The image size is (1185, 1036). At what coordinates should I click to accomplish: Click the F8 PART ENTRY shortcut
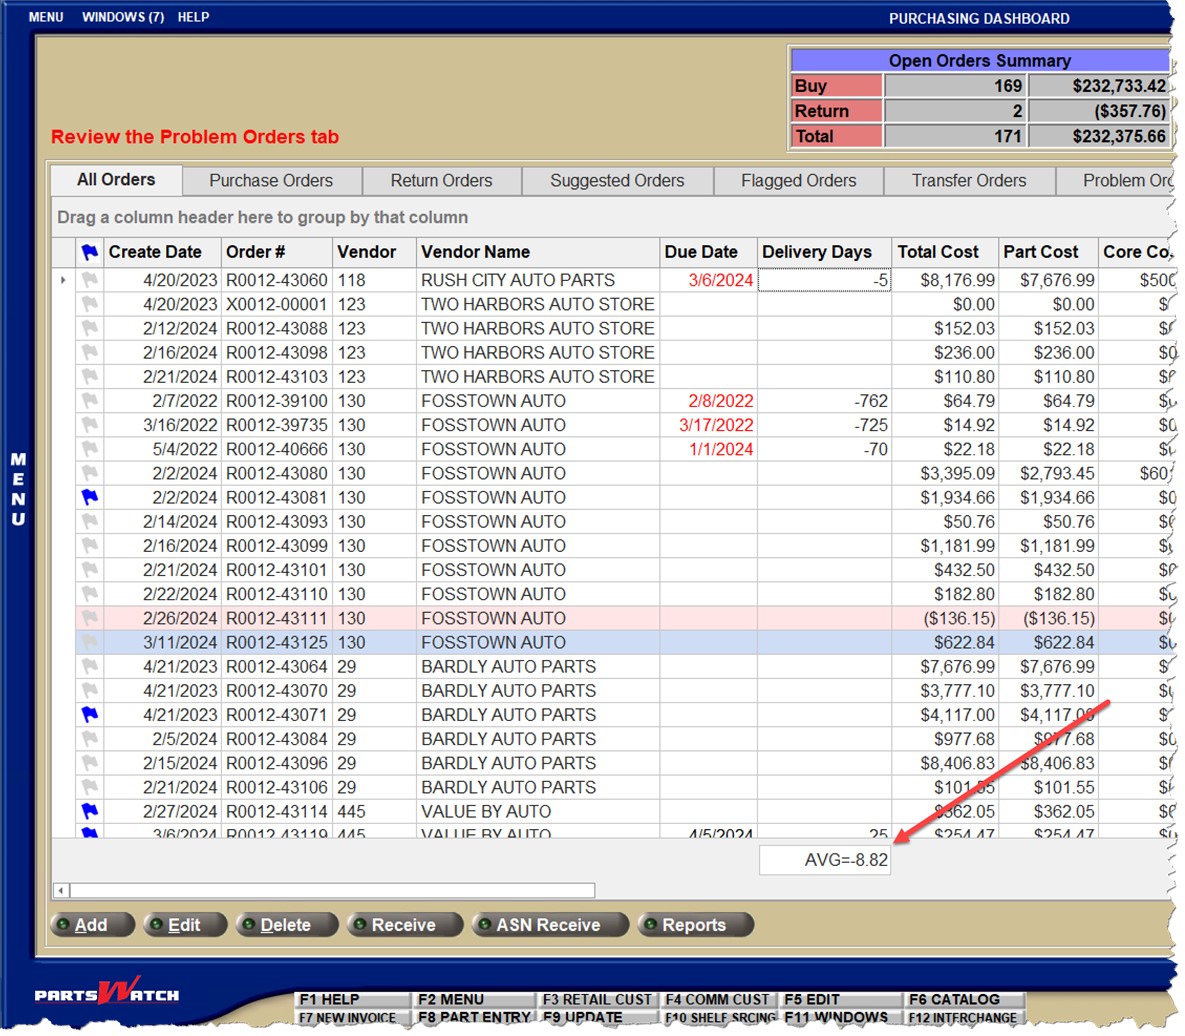474,1017
